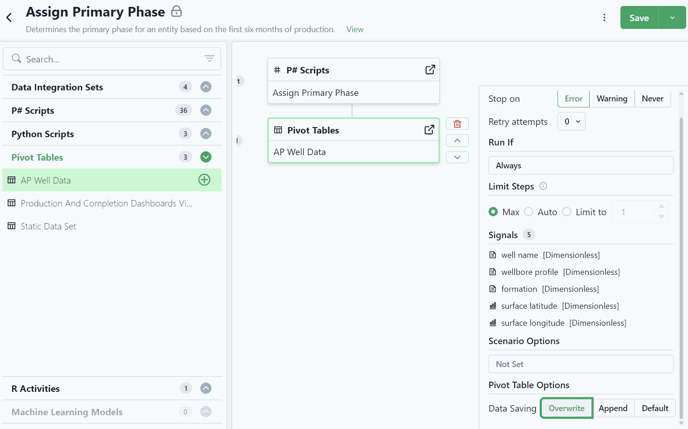Click table icon beside Production And Completion Dashboards
Screen dimensions: 688x429
pos(11,203)
